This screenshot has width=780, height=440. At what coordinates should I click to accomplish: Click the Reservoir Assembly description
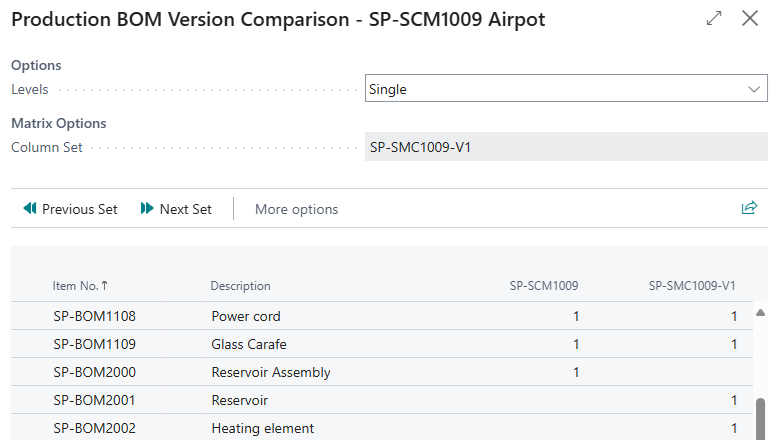271,372
